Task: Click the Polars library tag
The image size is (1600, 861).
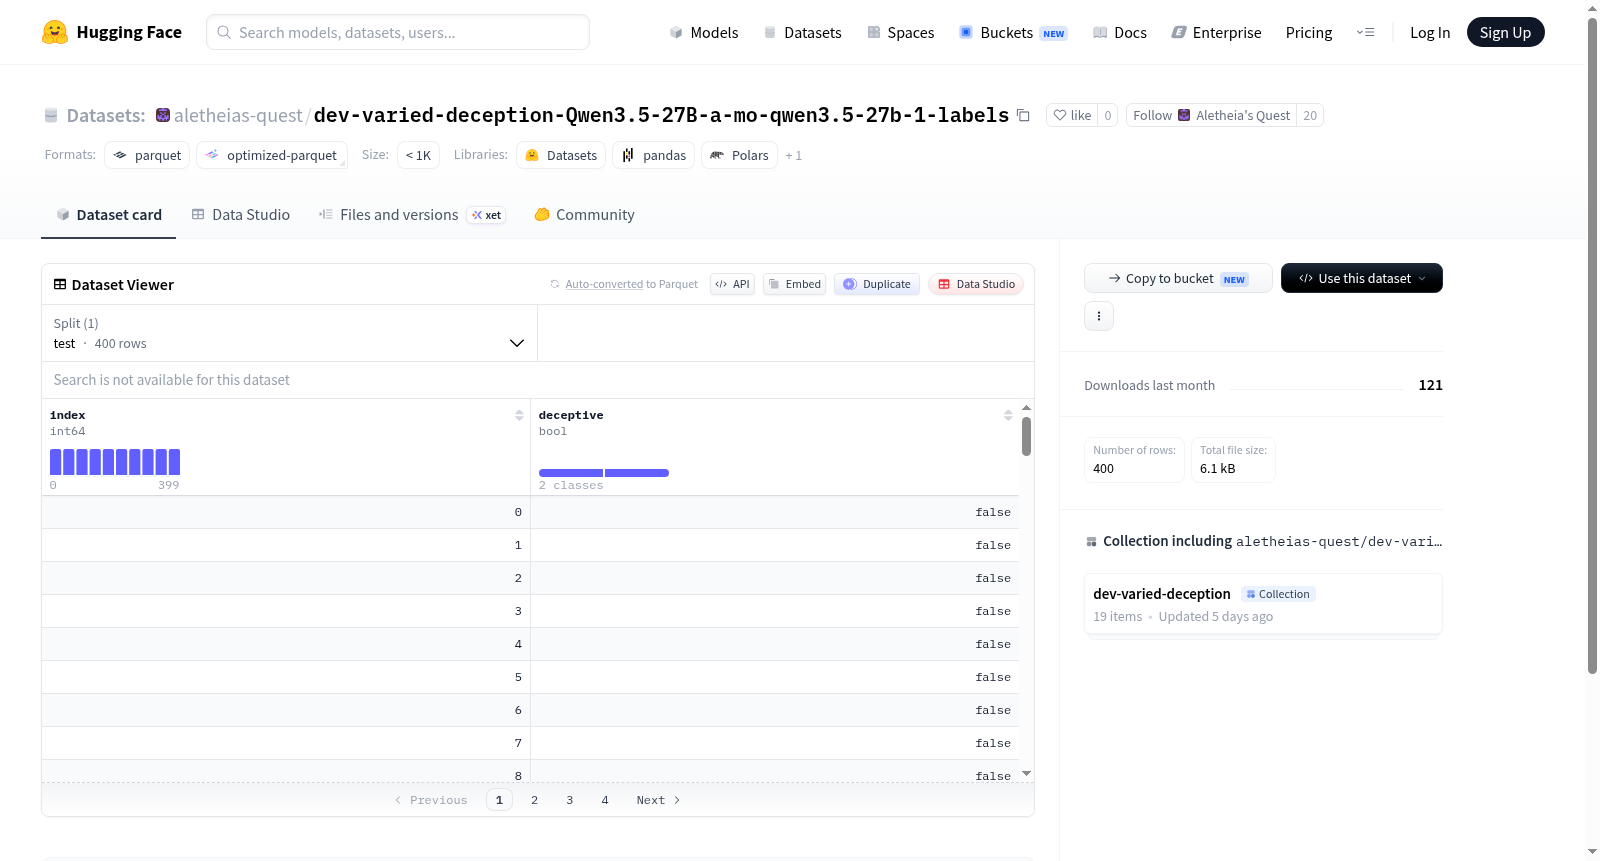Action: click(740, 155)
